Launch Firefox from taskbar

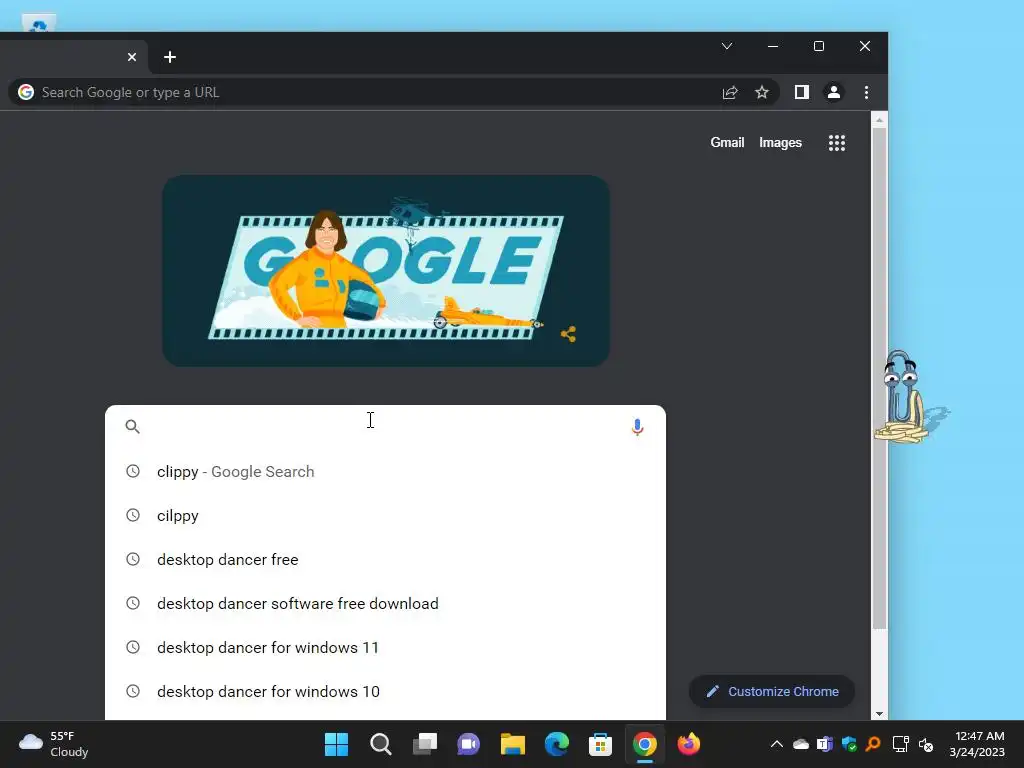(x=688, y=744)
